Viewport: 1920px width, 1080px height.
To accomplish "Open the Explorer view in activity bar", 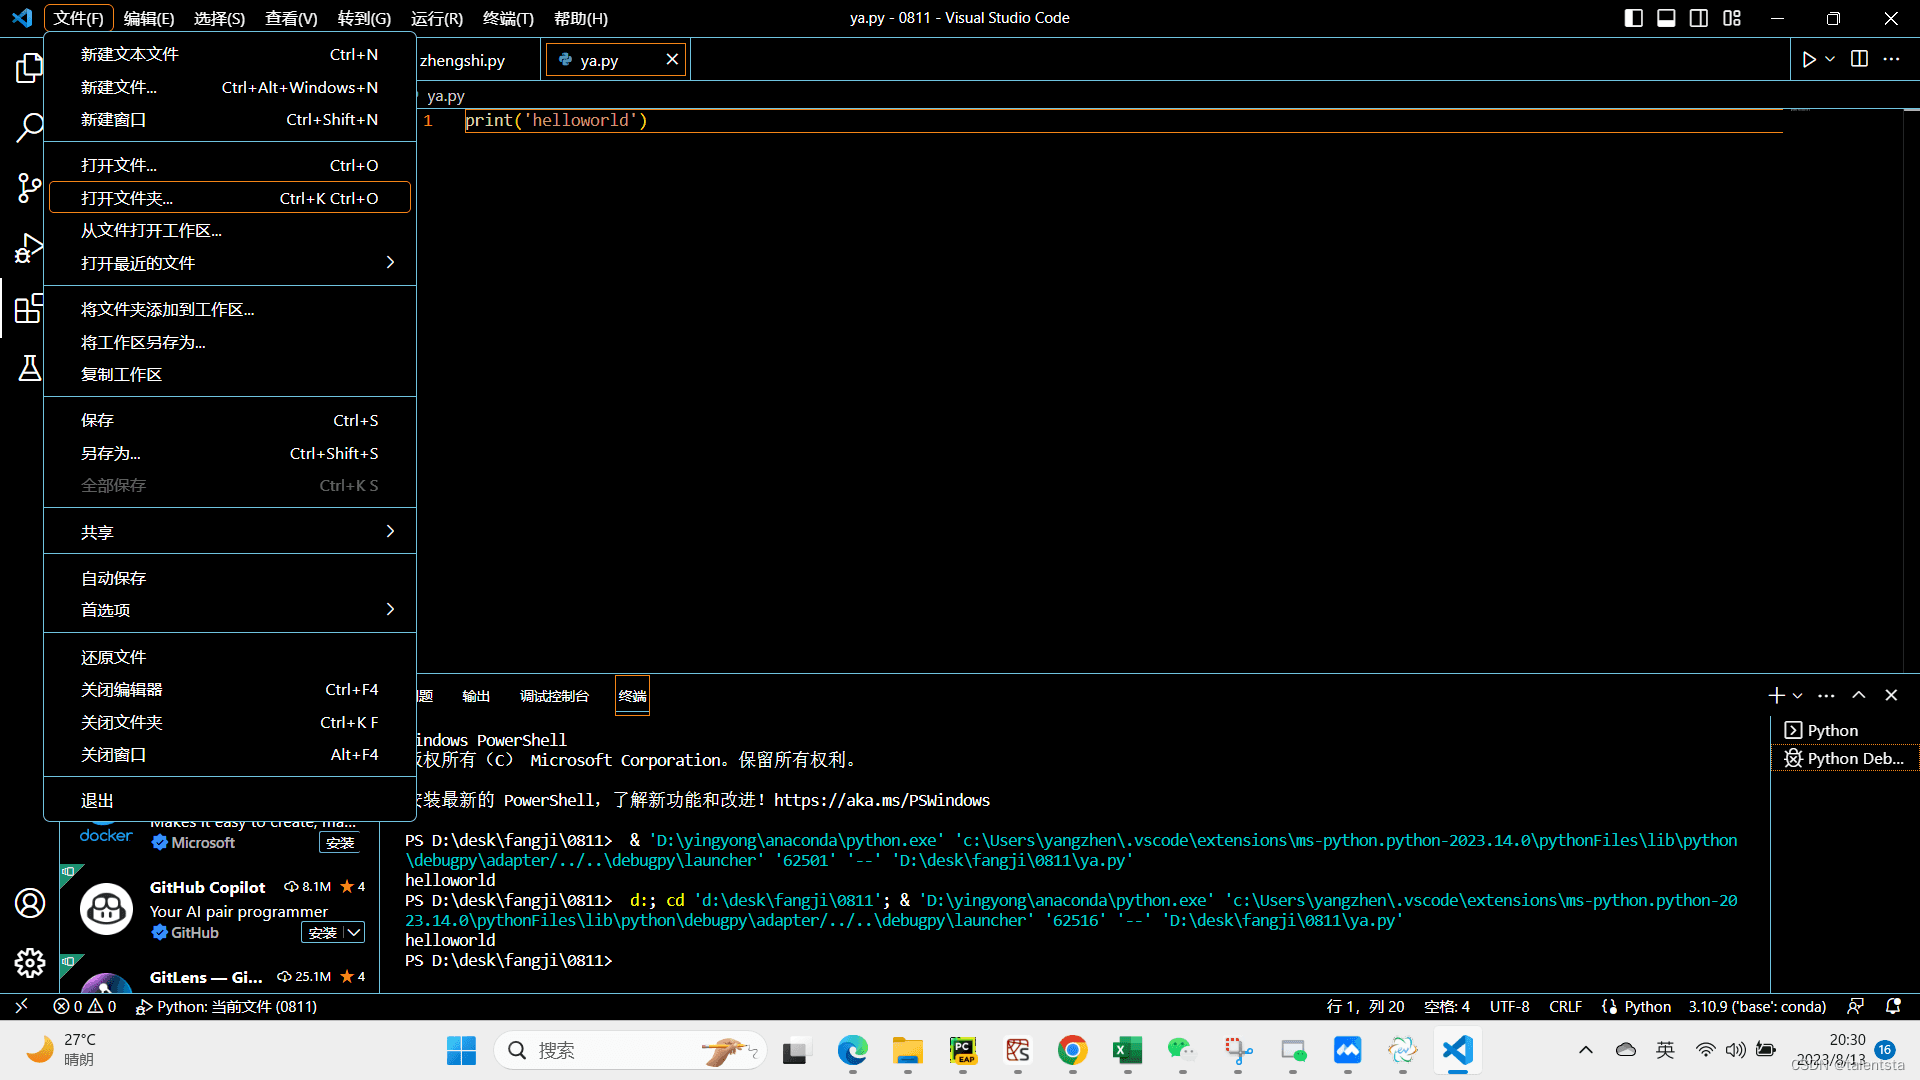I will pos(29,68).
